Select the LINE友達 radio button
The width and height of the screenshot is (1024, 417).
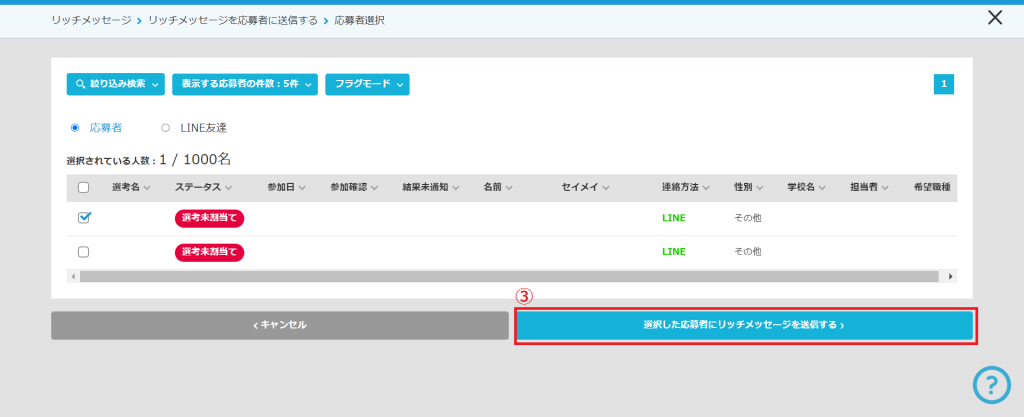(x=166, y=128)
